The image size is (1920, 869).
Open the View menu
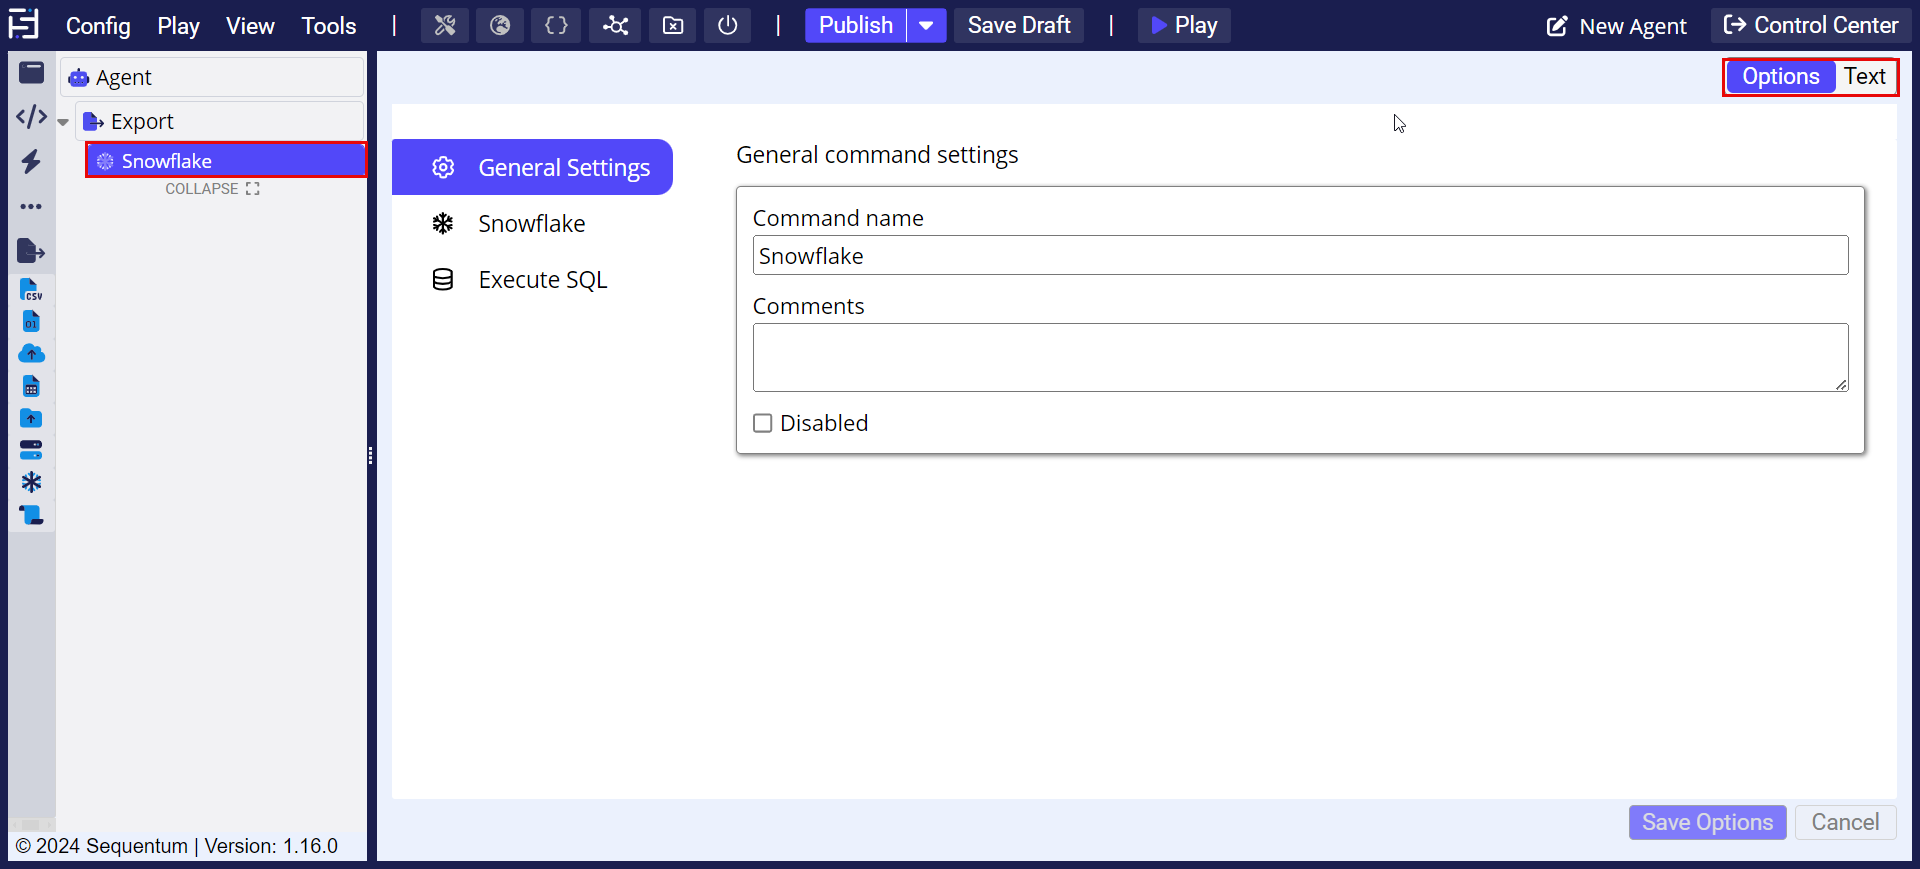[250, 26]
